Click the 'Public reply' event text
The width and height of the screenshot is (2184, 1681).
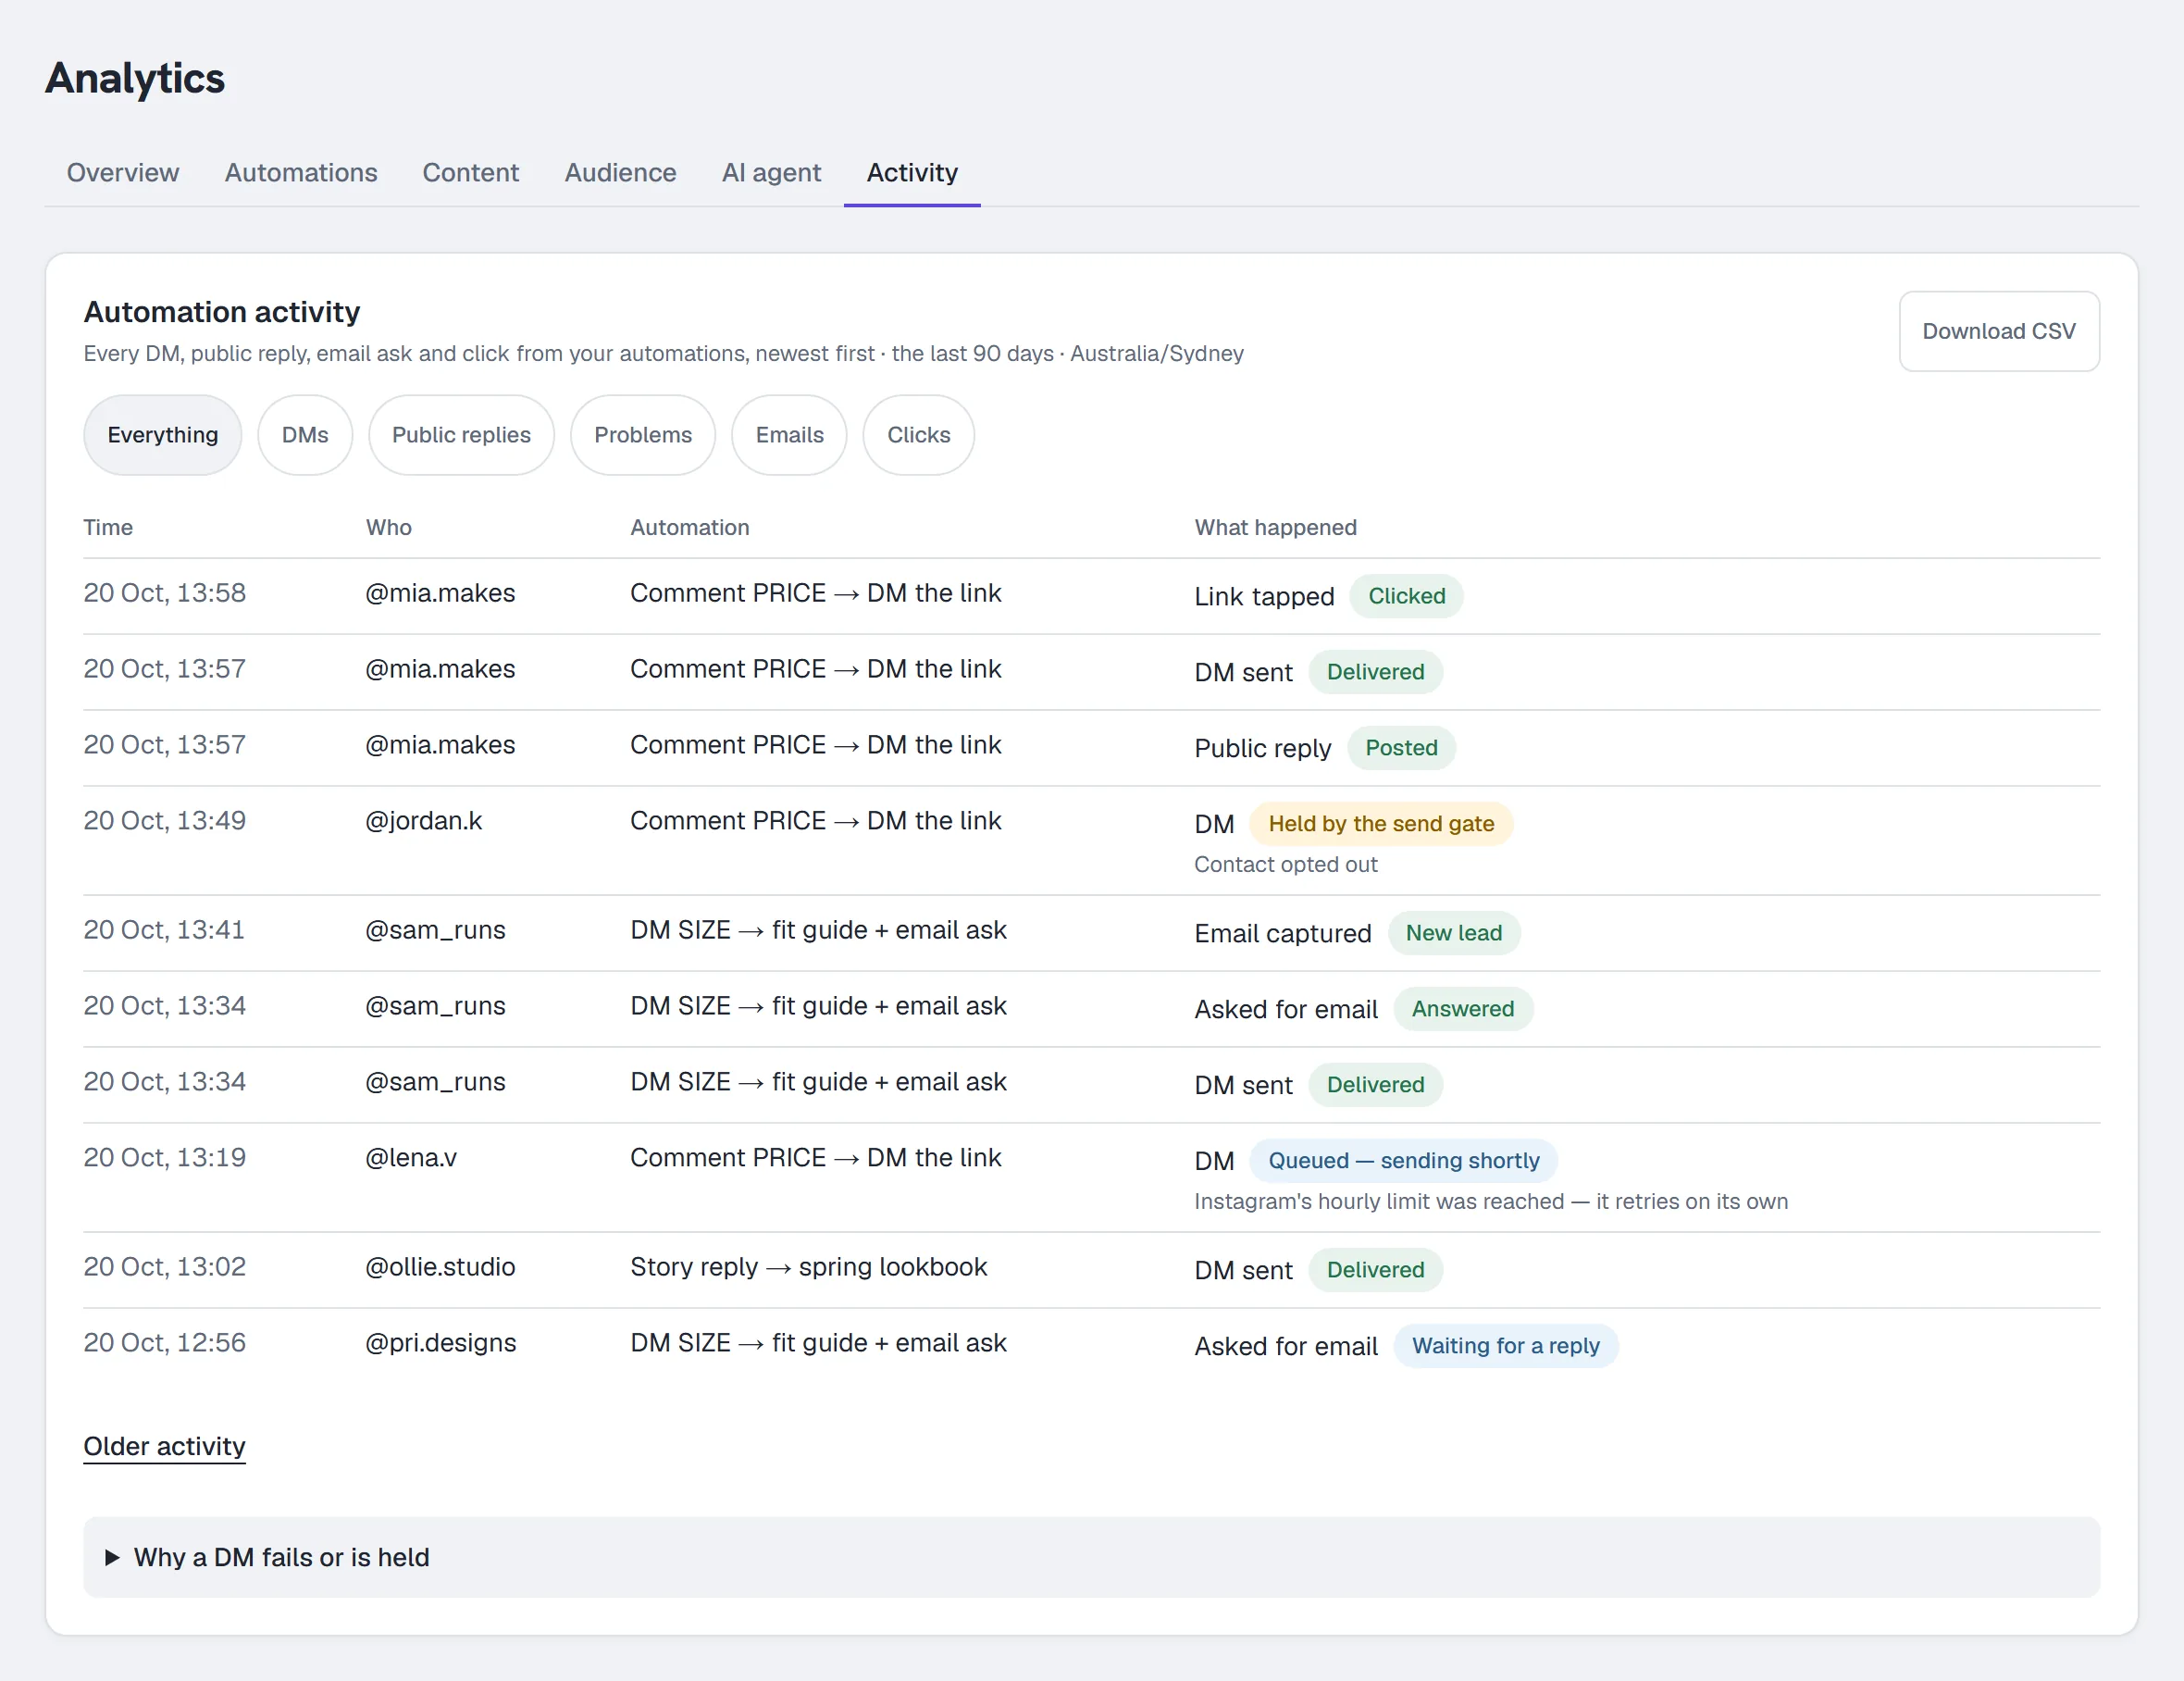click(x=1262, y=749)
